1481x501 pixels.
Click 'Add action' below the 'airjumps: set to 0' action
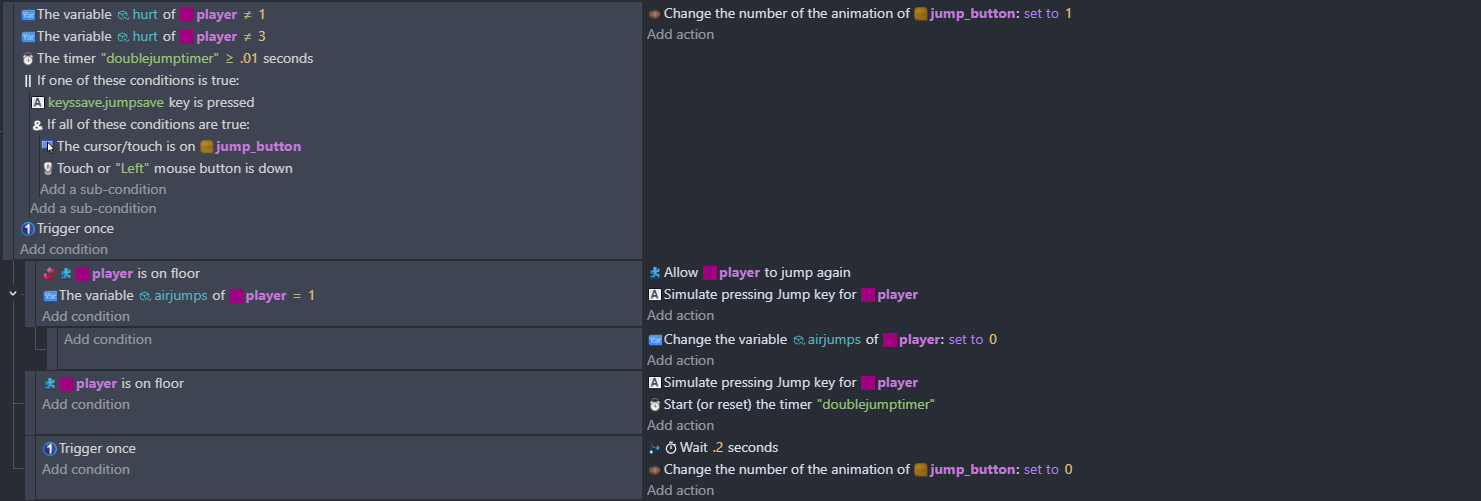[680, 361]
